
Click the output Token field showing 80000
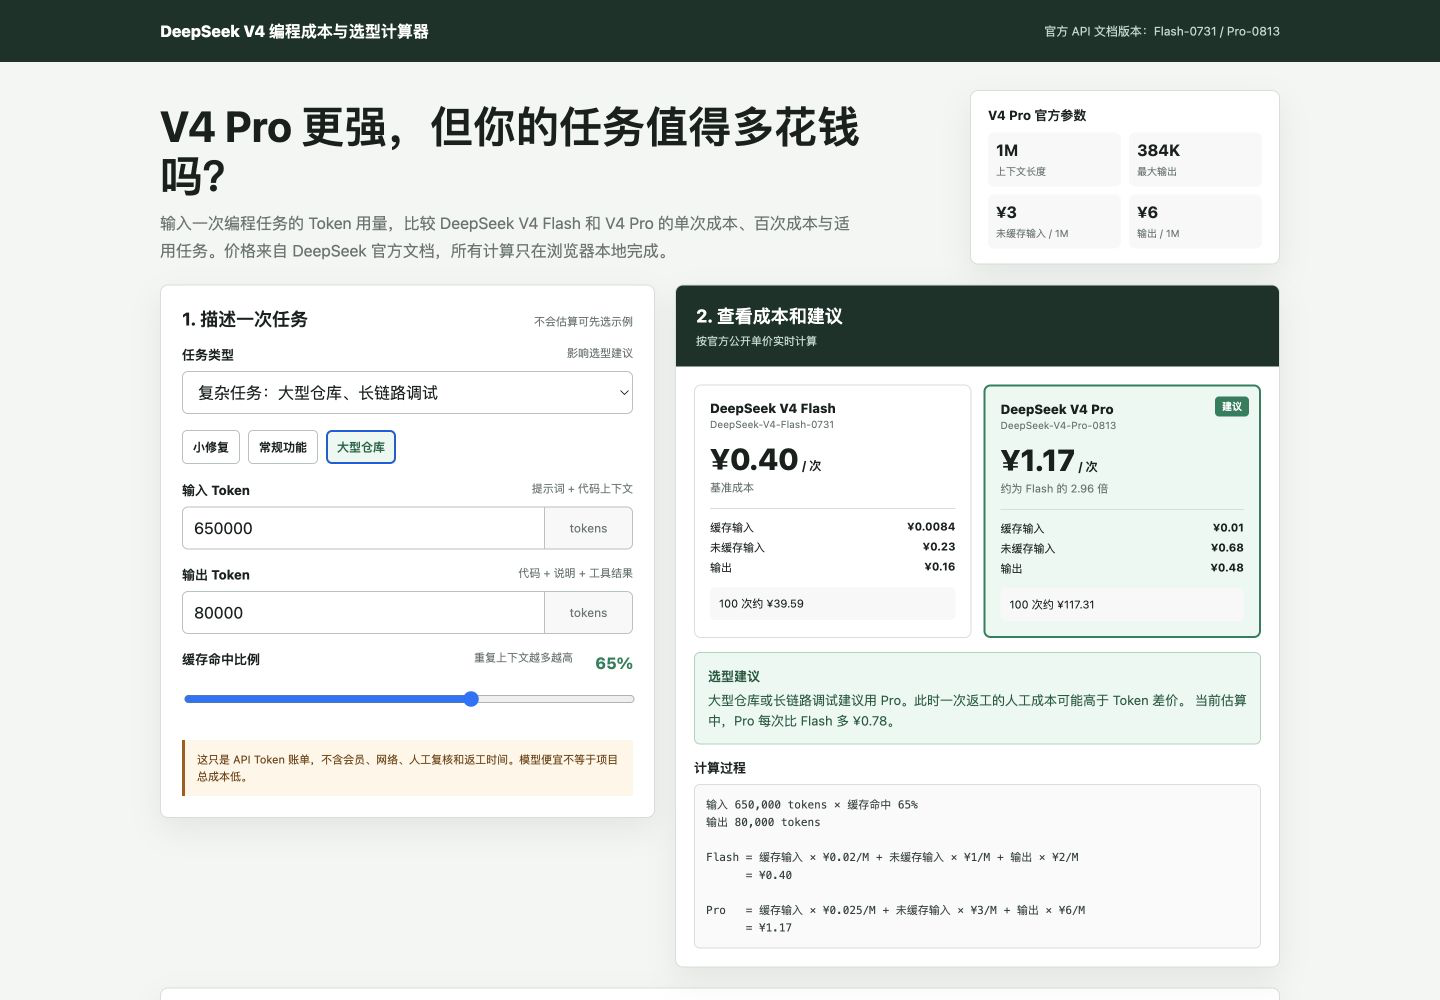[x=363, y=613]
